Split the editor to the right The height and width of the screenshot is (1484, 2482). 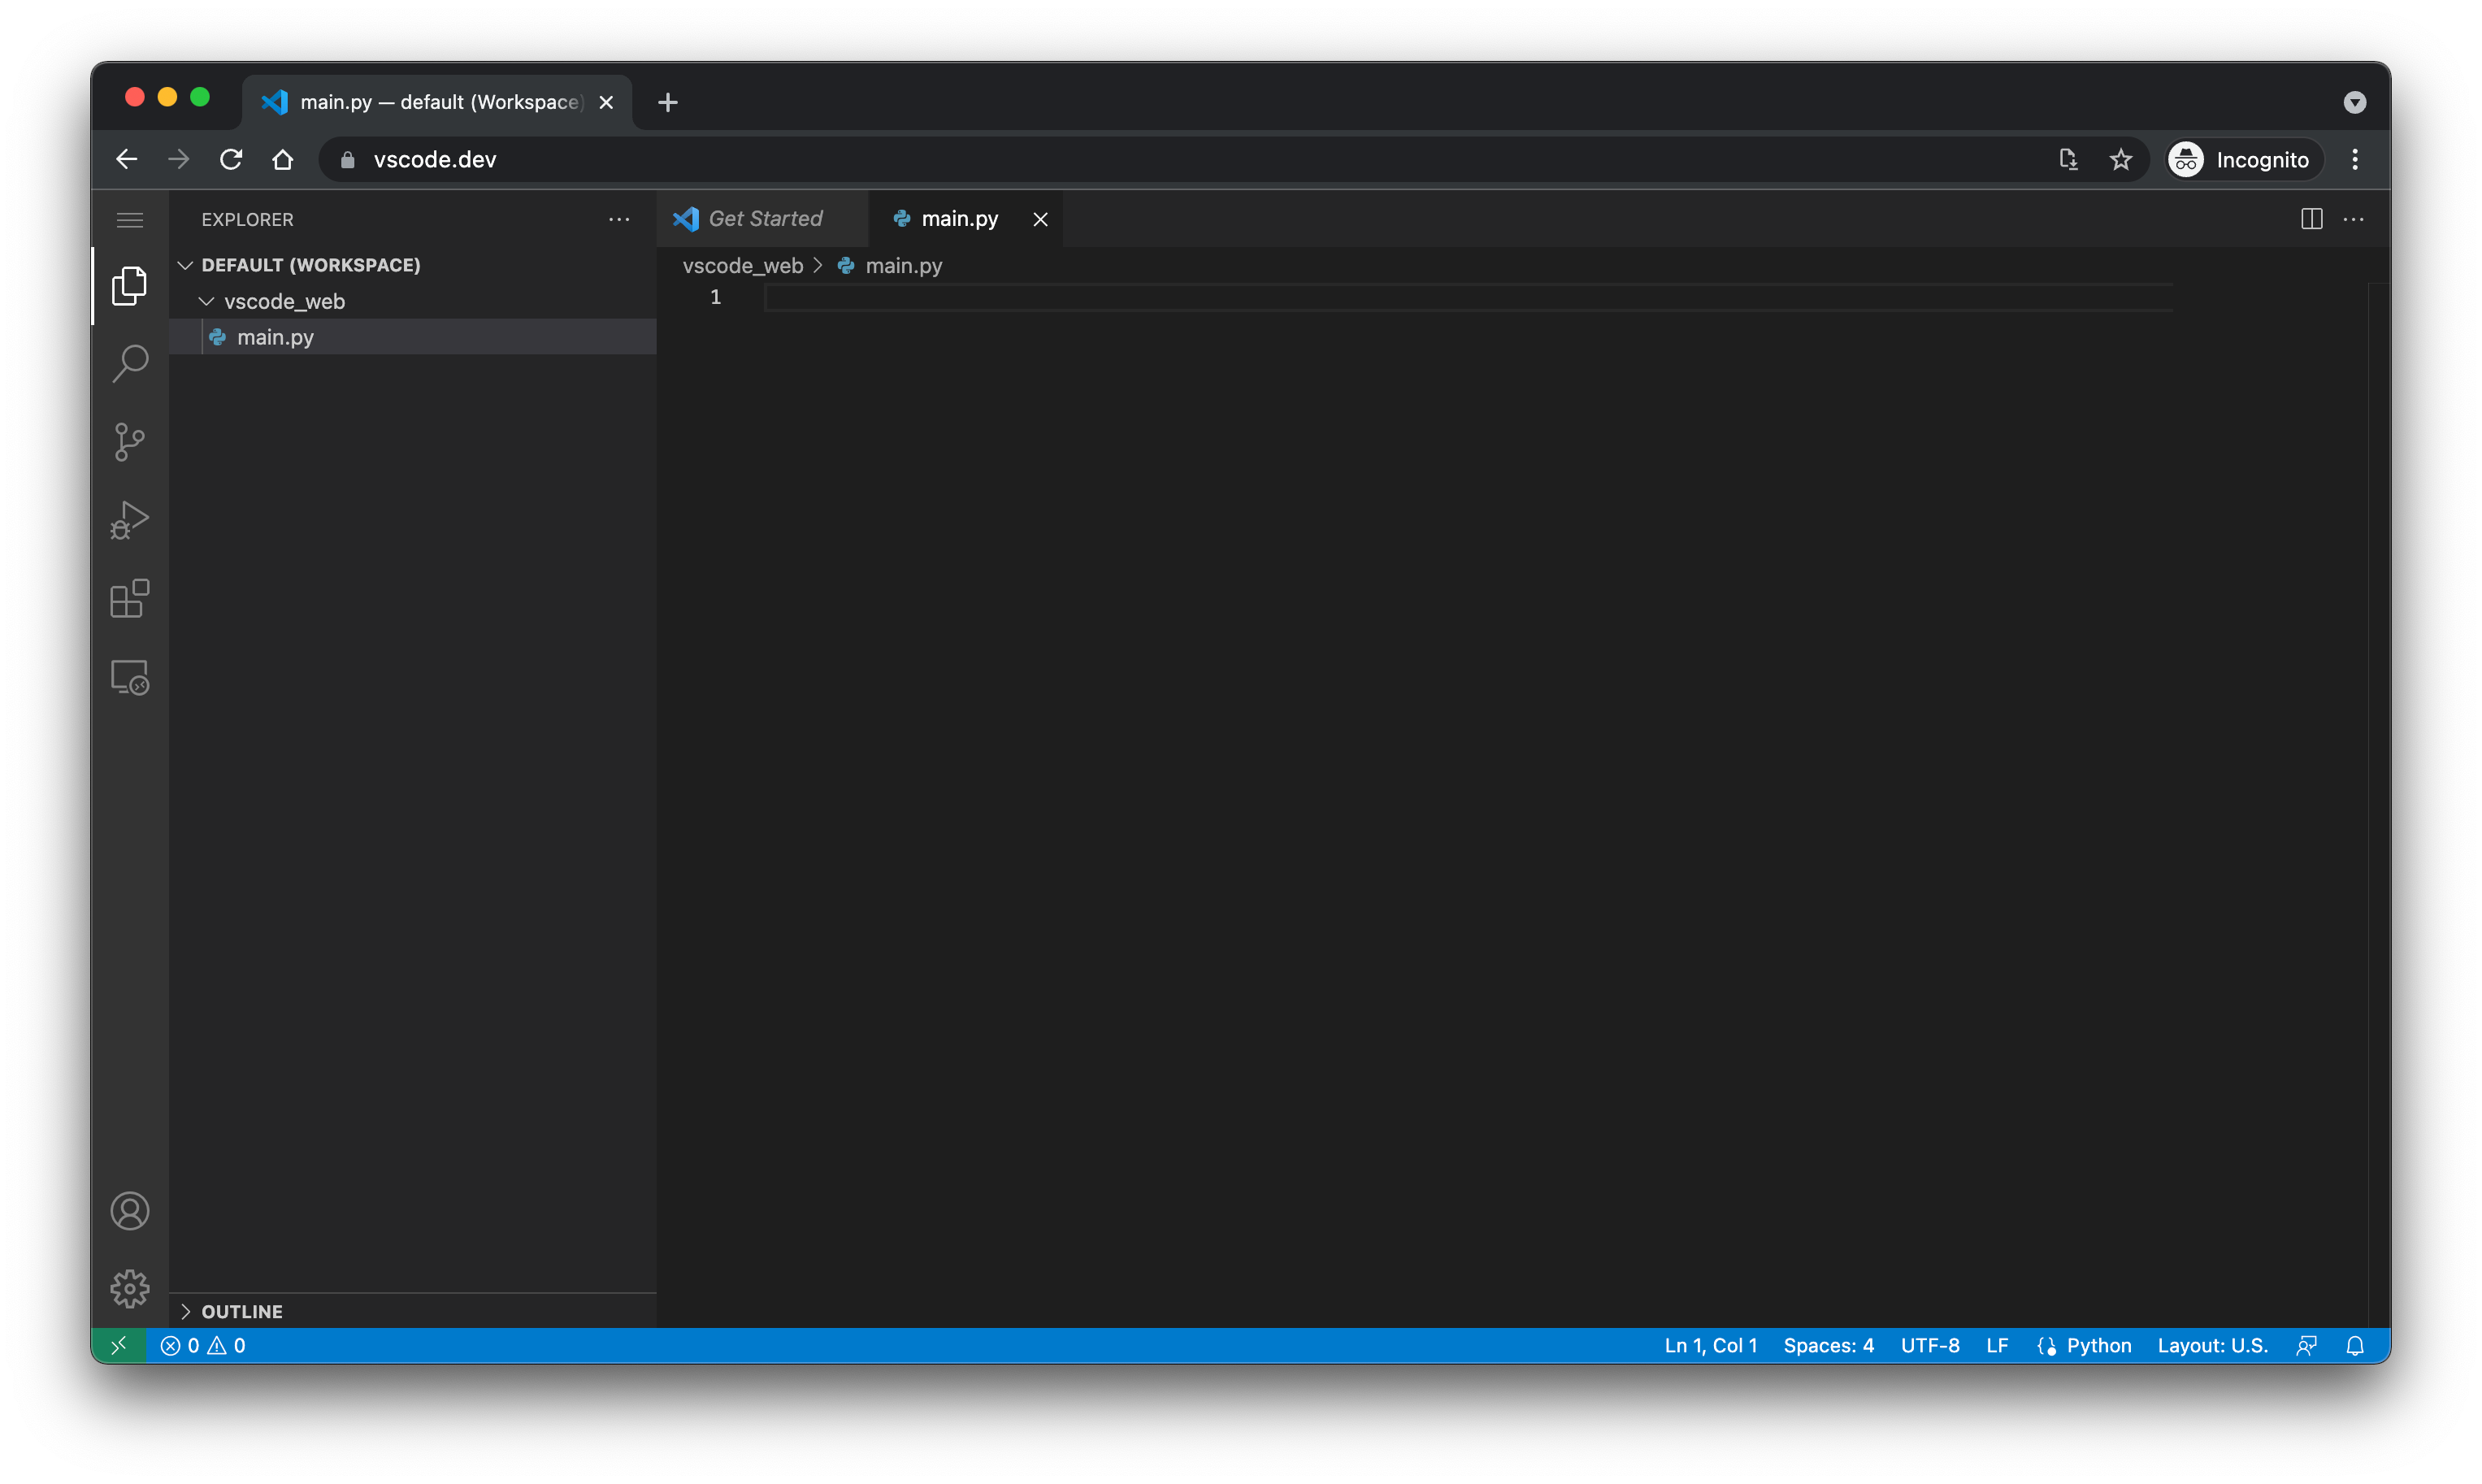coord(2311,219)
